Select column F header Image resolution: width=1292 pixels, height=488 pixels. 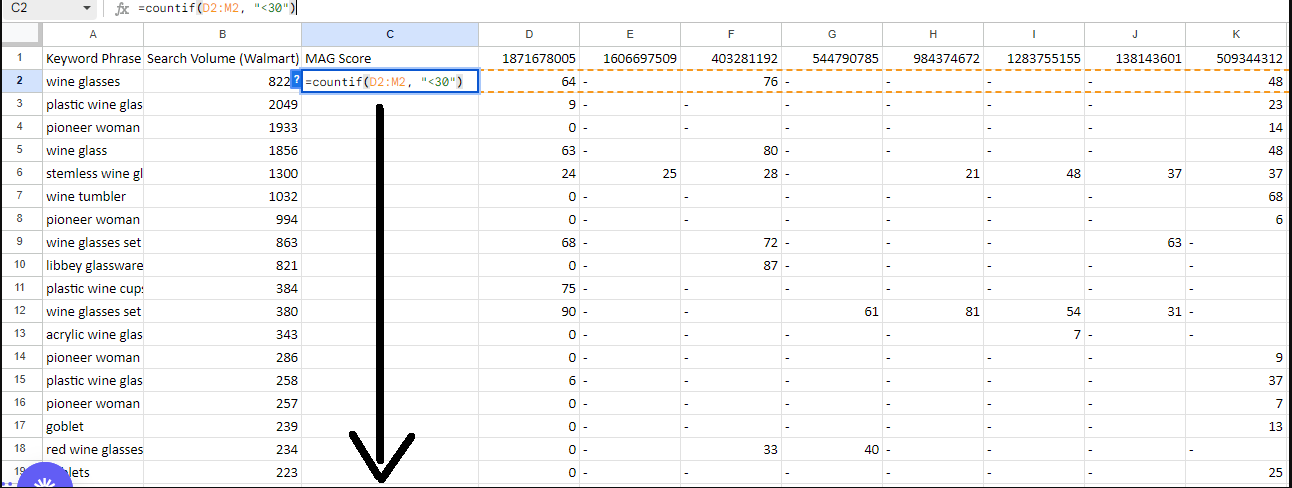click(x=731, y=34)
